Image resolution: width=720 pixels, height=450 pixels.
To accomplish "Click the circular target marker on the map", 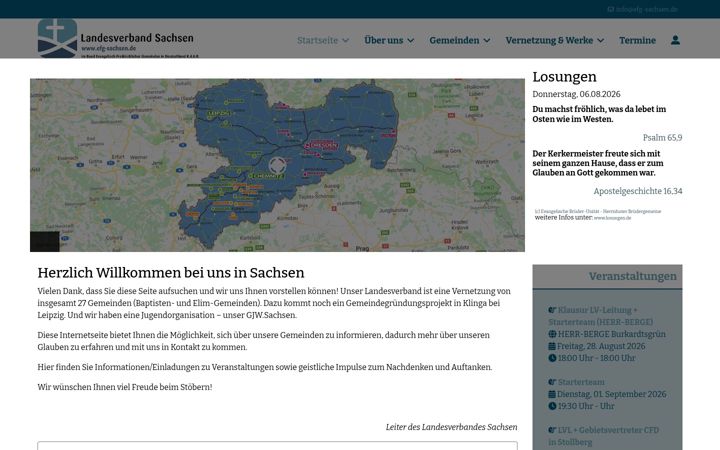I will 277,166.
